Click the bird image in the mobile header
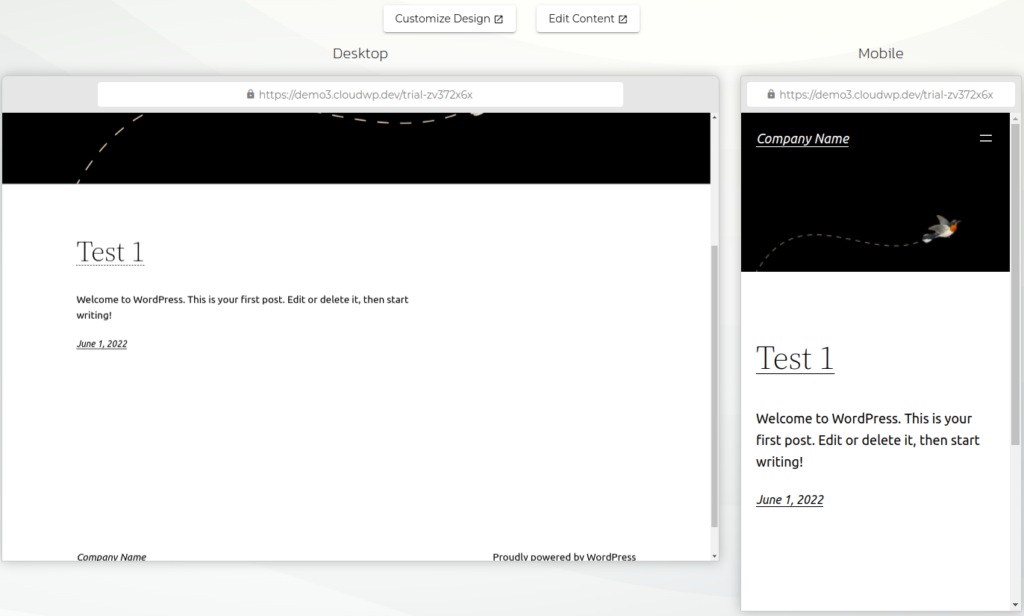 (943, 228)
